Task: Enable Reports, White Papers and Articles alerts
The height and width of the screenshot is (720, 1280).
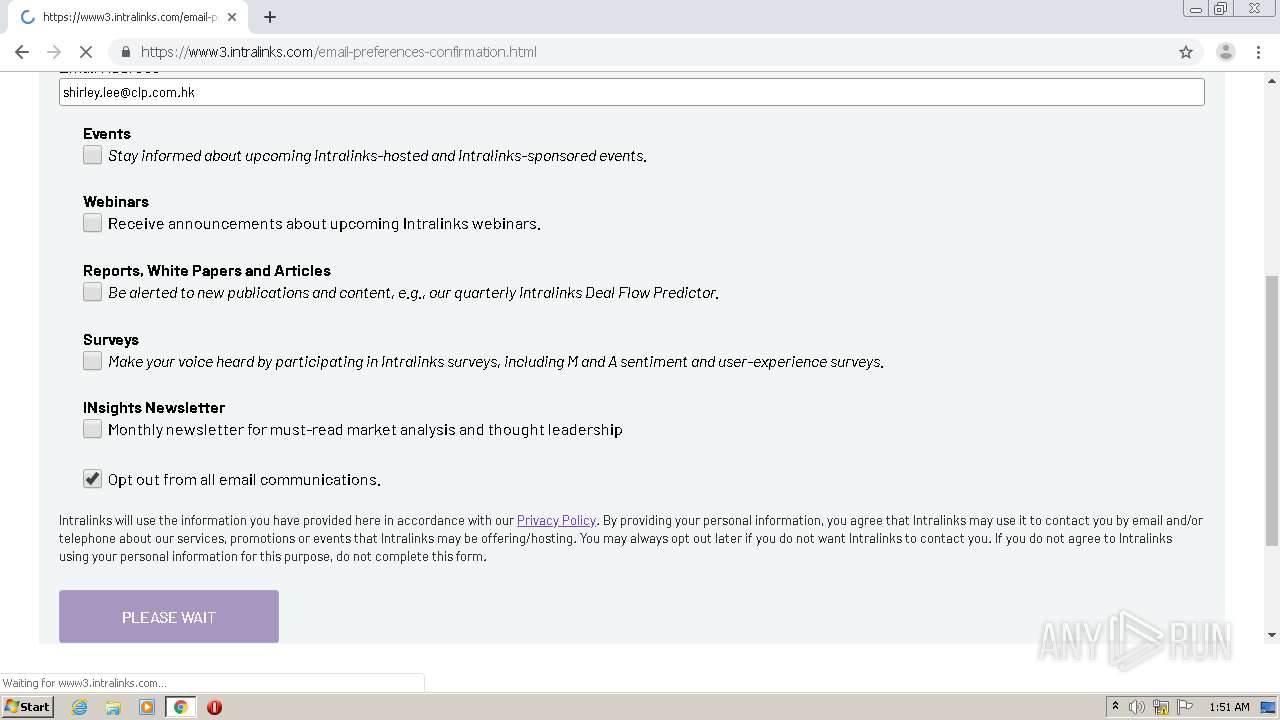Action: [92, 292]
